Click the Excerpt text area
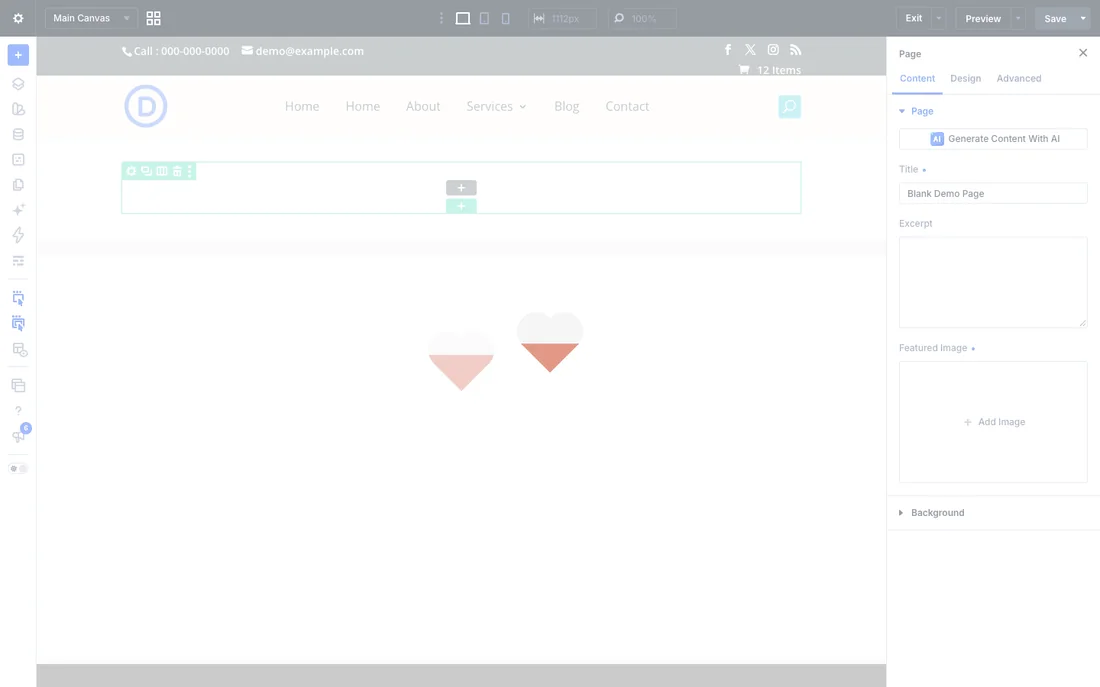Image resolution: width=1100 pixels, height=687 pixels. [x=993, y=282]
